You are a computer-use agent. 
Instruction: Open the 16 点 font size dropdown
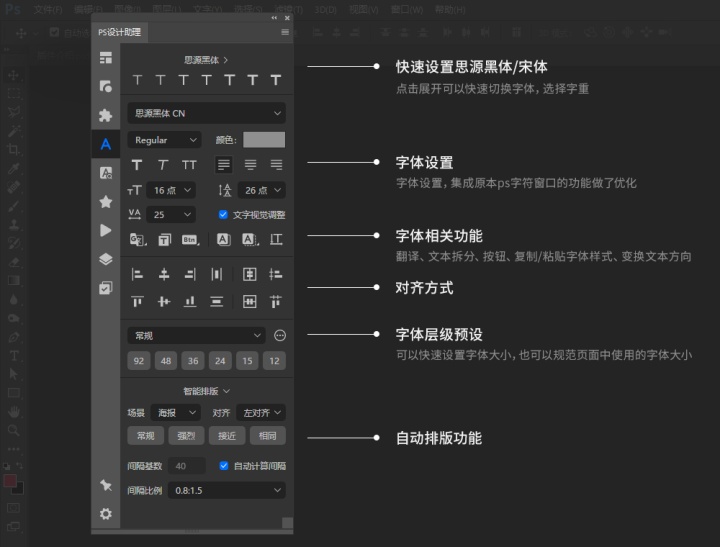click(x=171, y=190)
